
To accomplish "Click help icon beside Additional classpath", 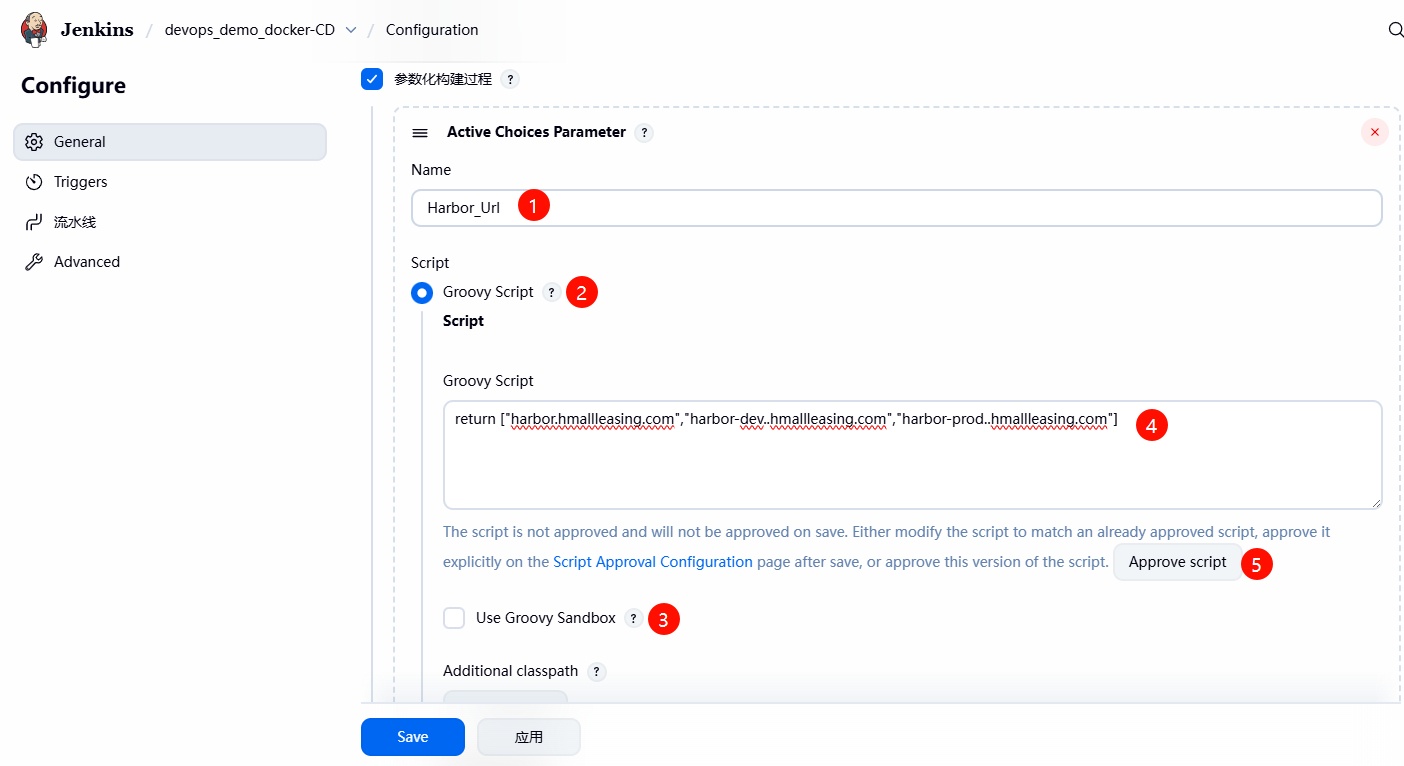I will pyautogui.click(x=596, y=671).
